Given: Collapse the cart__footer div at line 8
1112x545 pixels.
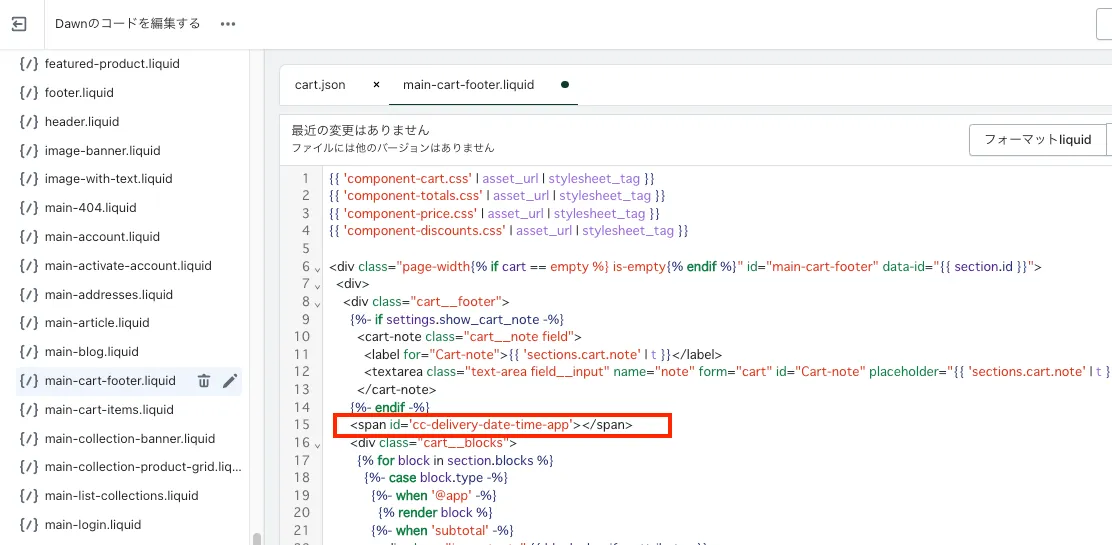Looking at the screenshot, I should tap(317, 302).
